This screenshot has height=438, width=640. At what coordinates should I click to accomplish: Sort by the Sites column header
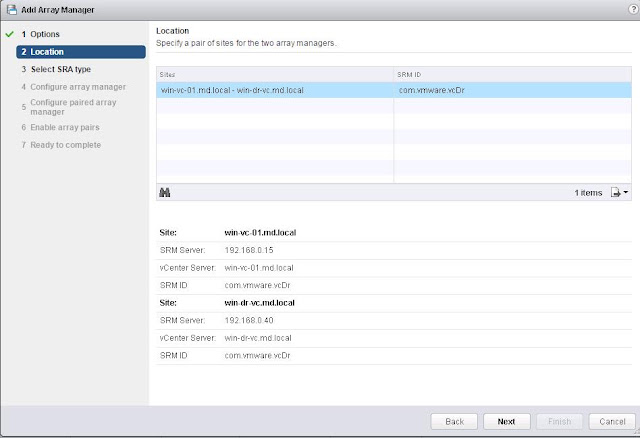(x=275, y=75)
